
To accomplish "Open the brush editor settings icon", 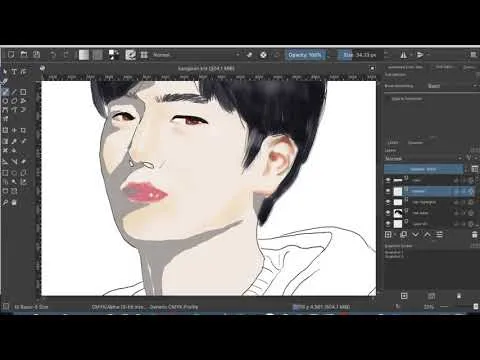I will coord(130,55).
